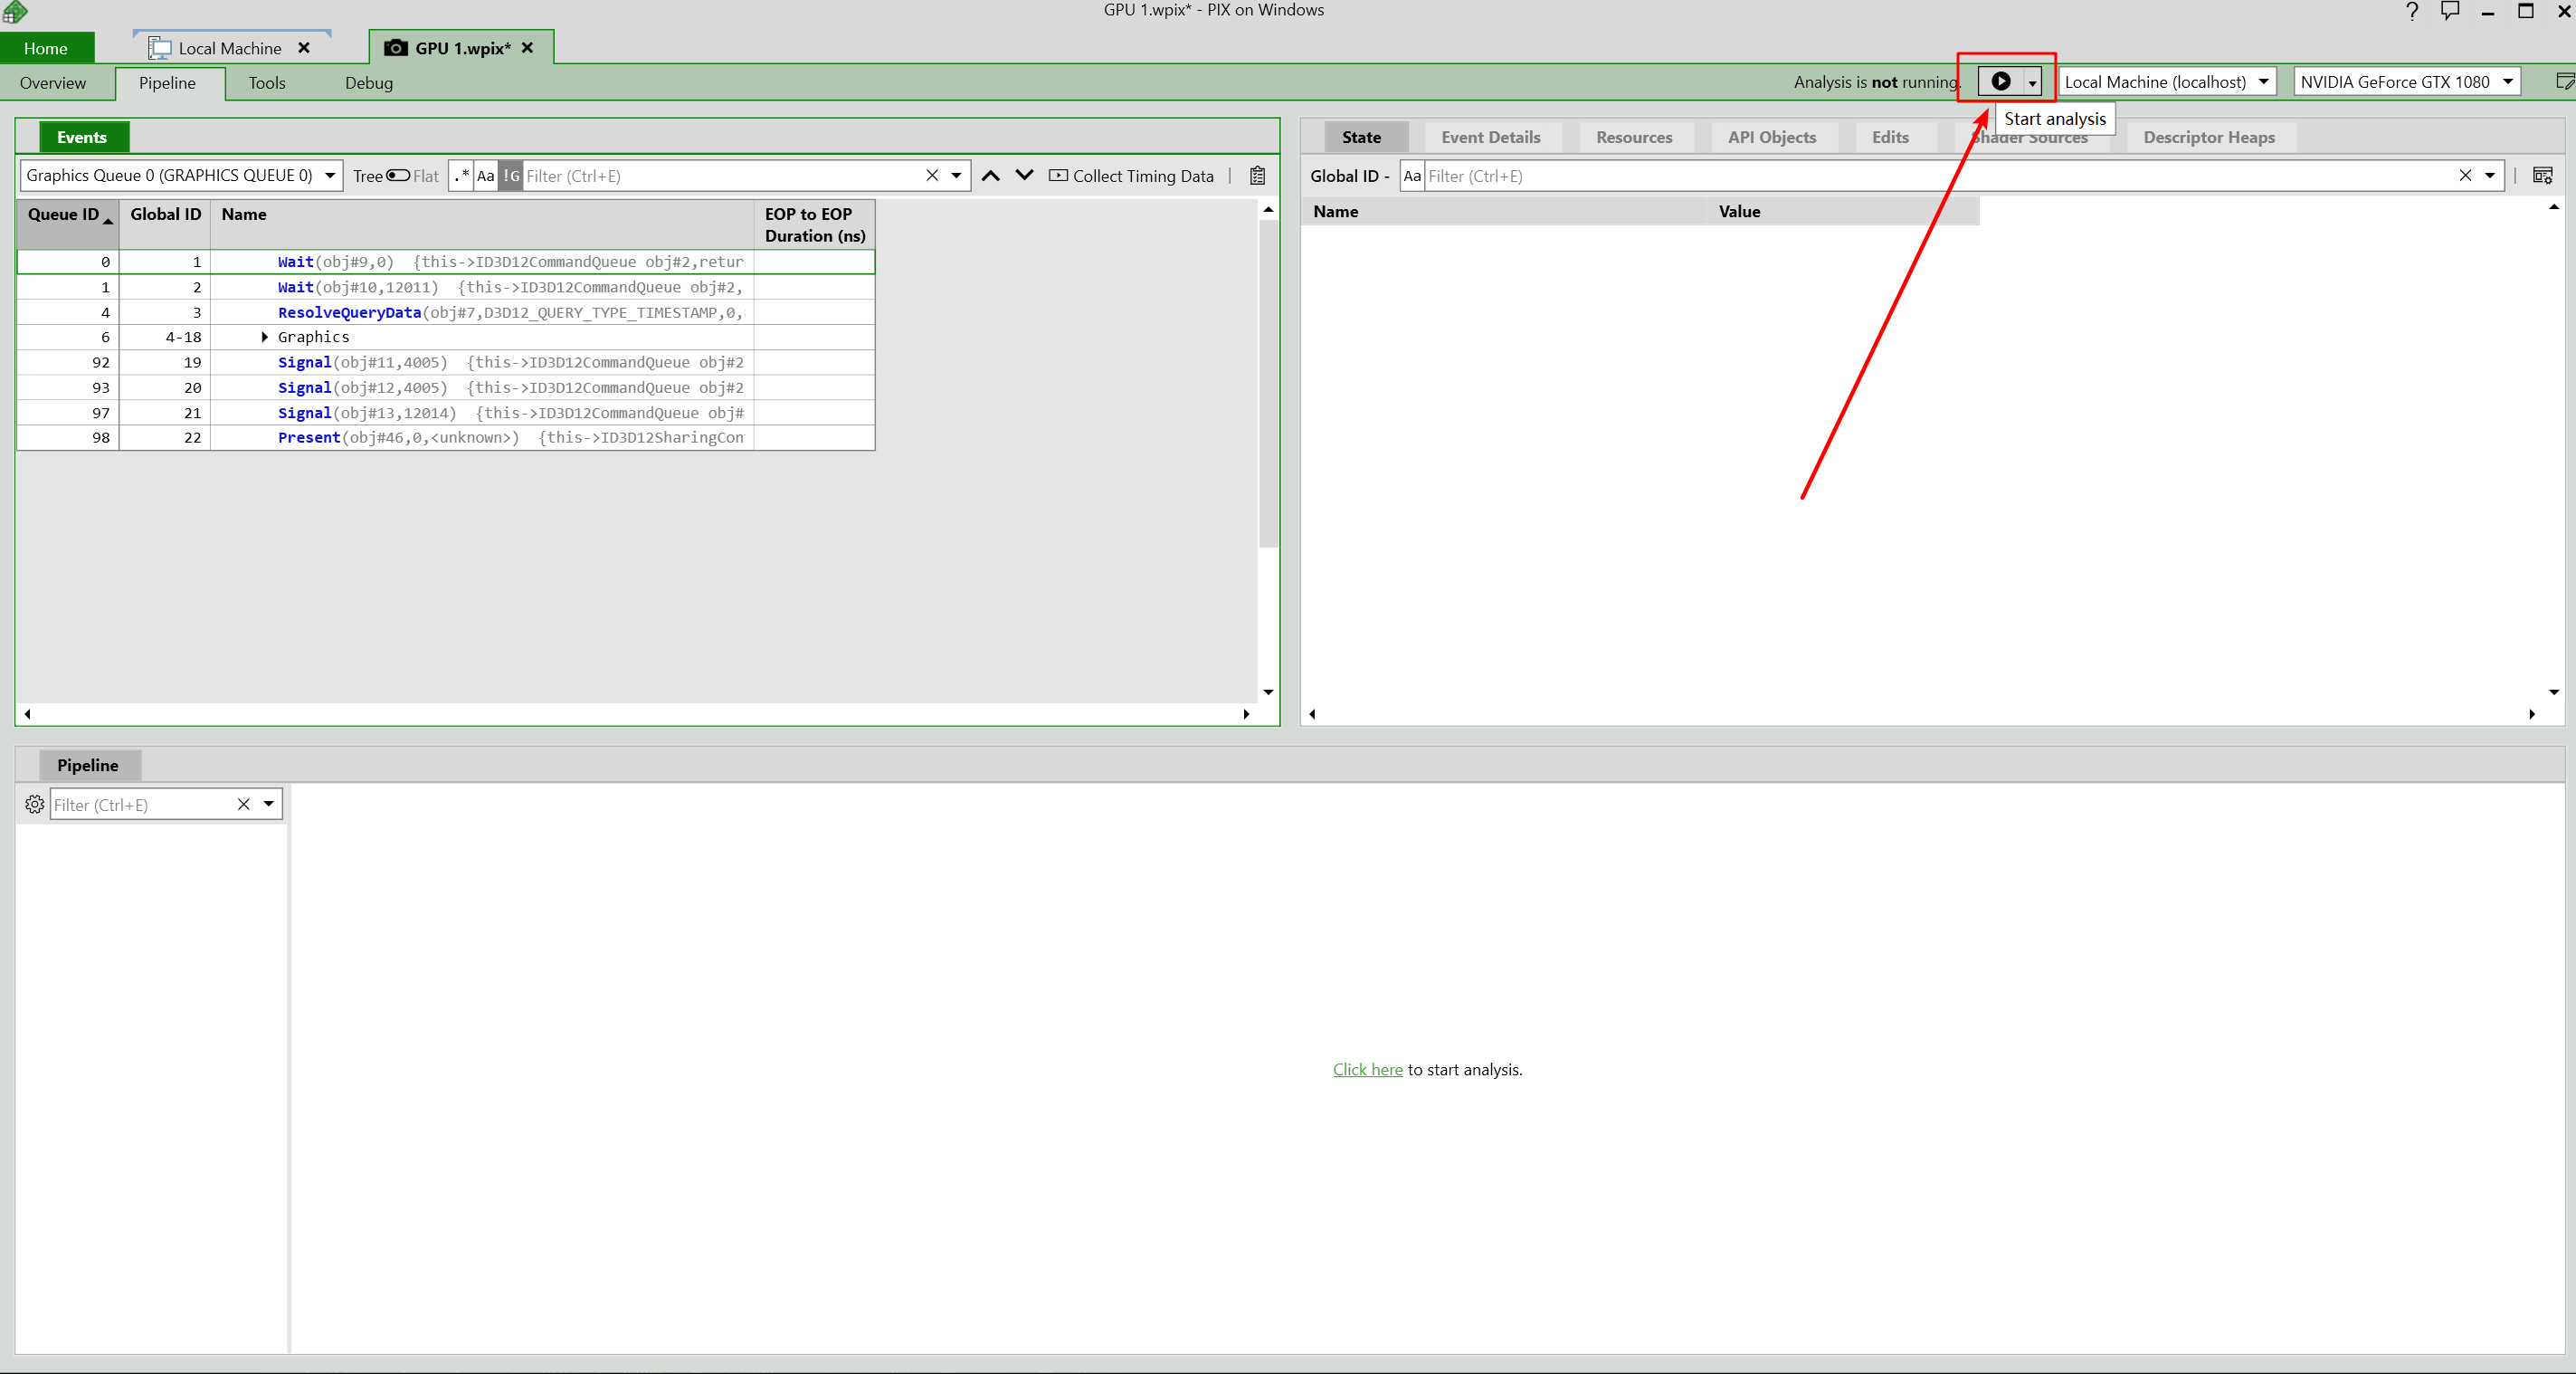This screenshot has height=1374, width=2576.
Task: Switch to the Local Machine document tab
Action: point(229,48)
